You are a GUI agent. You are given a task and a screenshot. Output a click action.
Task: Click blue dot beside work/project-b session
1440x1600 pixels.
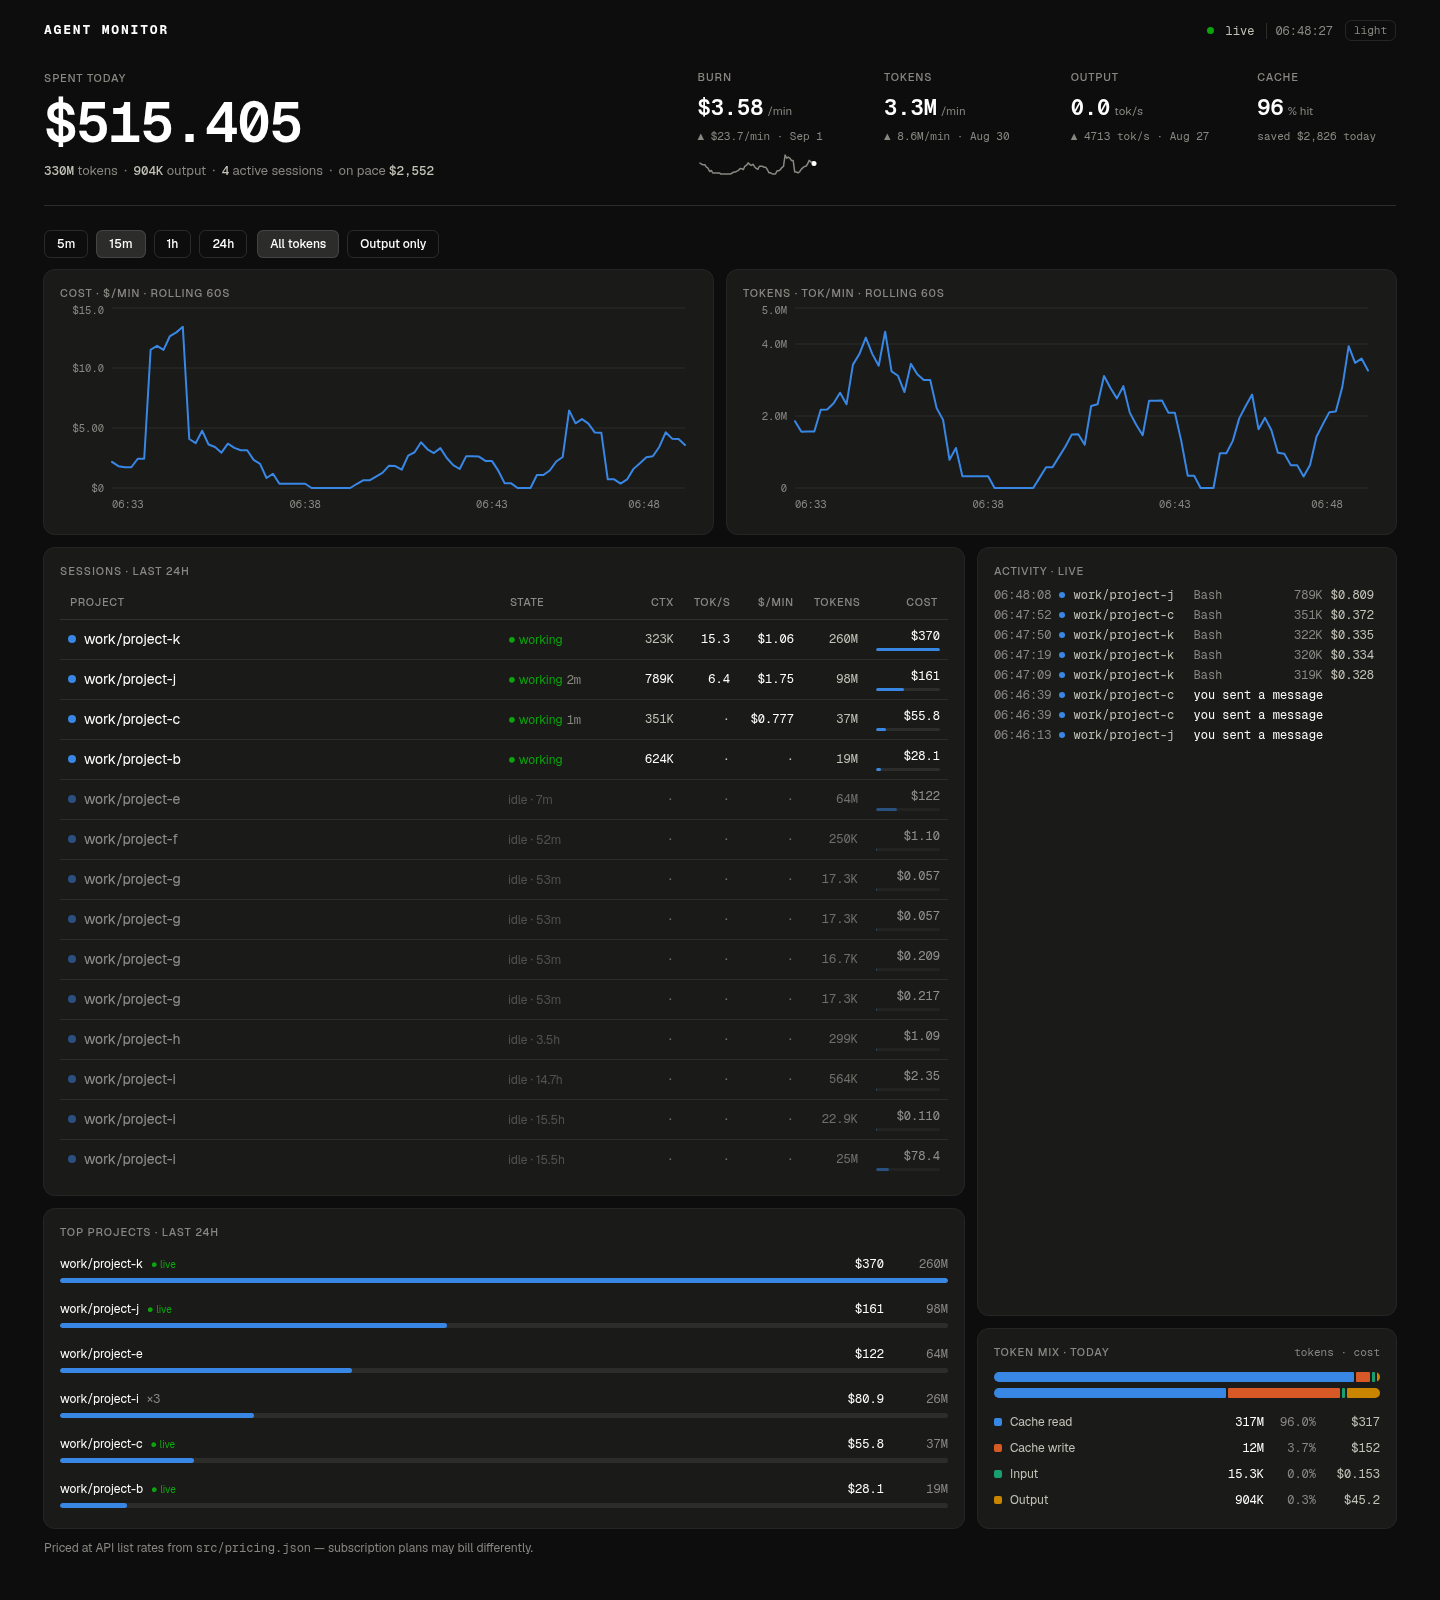click(x=72, y=759)
